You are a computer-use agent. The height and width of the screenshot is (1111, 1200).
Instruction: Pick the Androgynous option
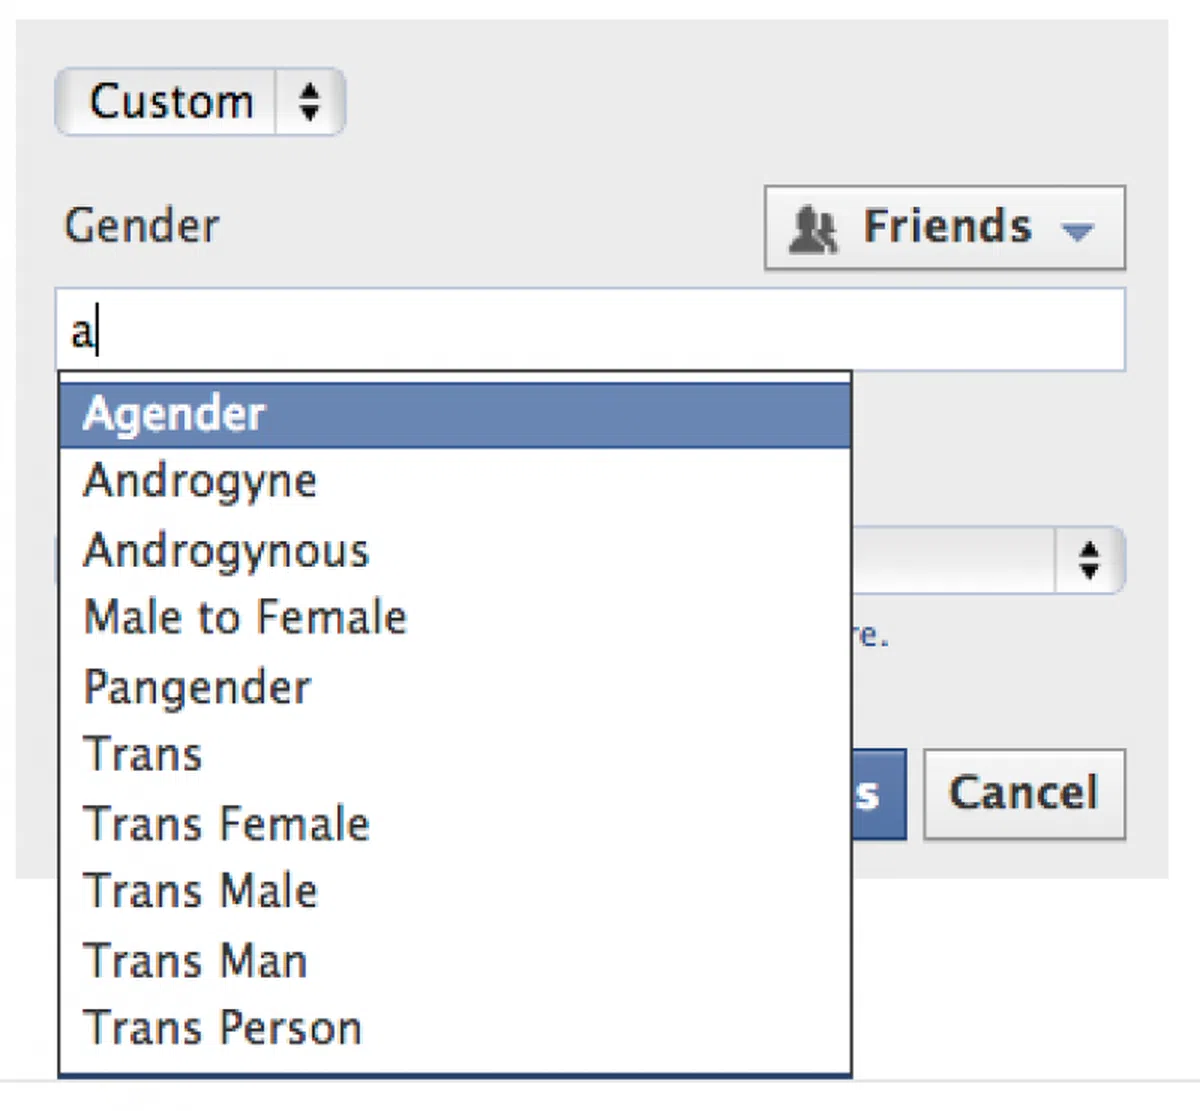point(226,550)
